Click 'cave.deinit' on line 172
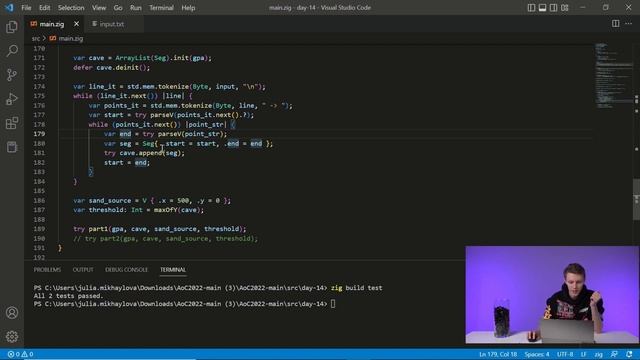This screenshot has width=640, height=360. 118,67
